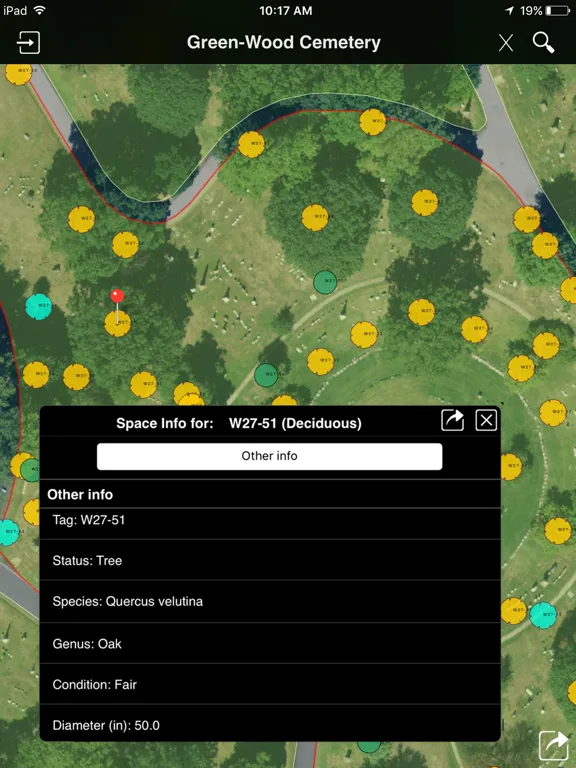Click the X icon beside the search magnifier
Image resolution: width=576 pixels, height=768 pixels.
[506, 43]
